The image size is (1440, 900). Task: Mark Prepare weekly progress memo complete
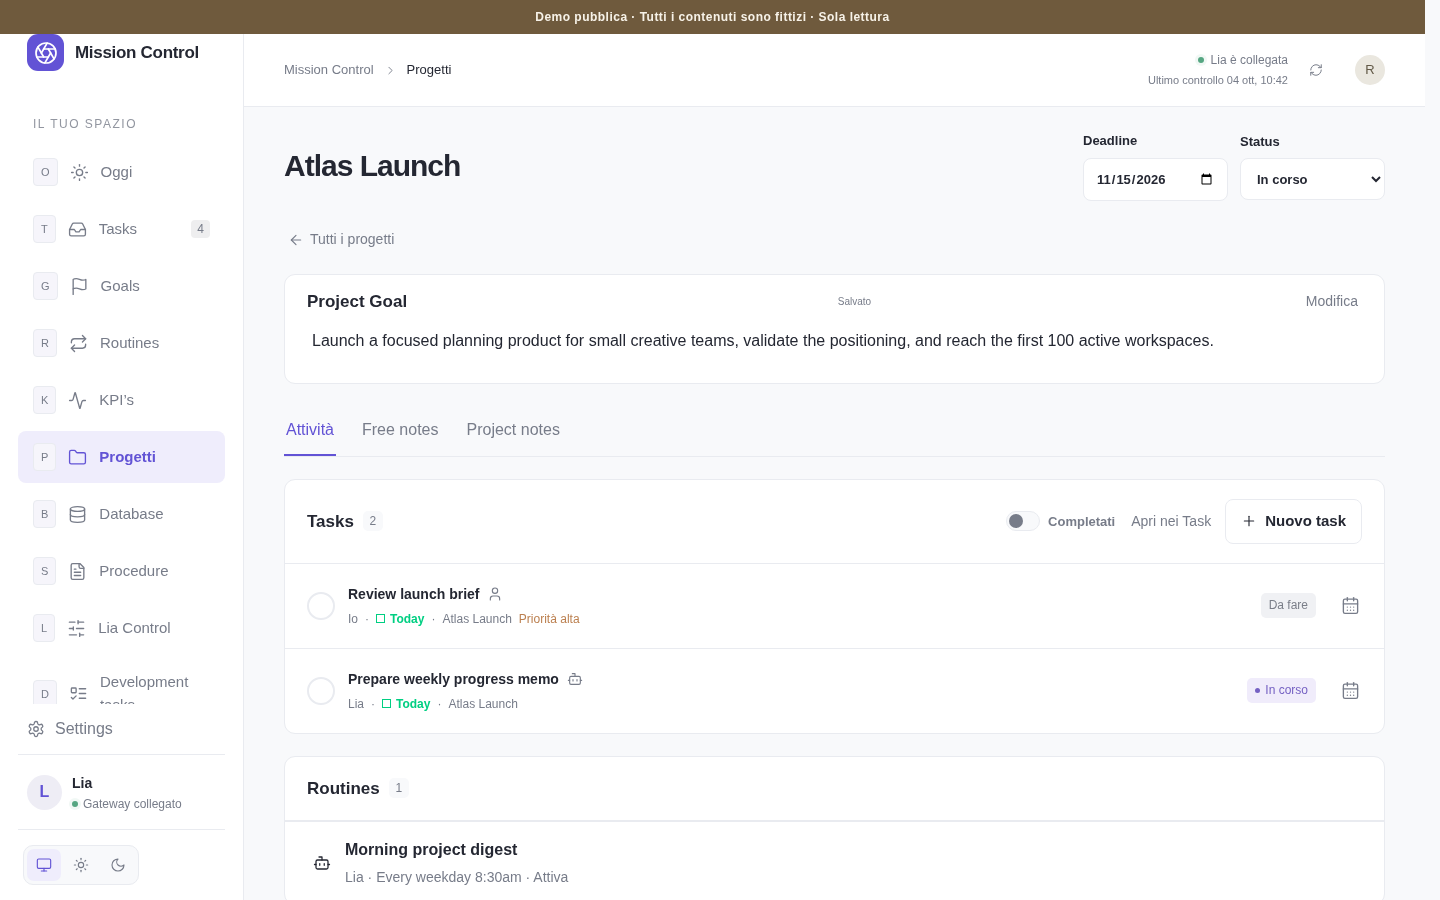click(x=321, y=691)
